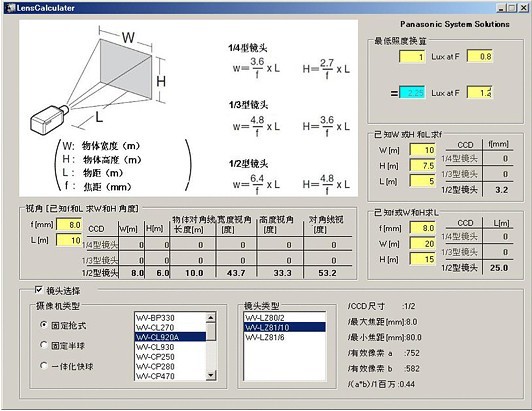Click the 43.7 width angle value
This screenshot has height=411, width=532.
click(236, 273)
